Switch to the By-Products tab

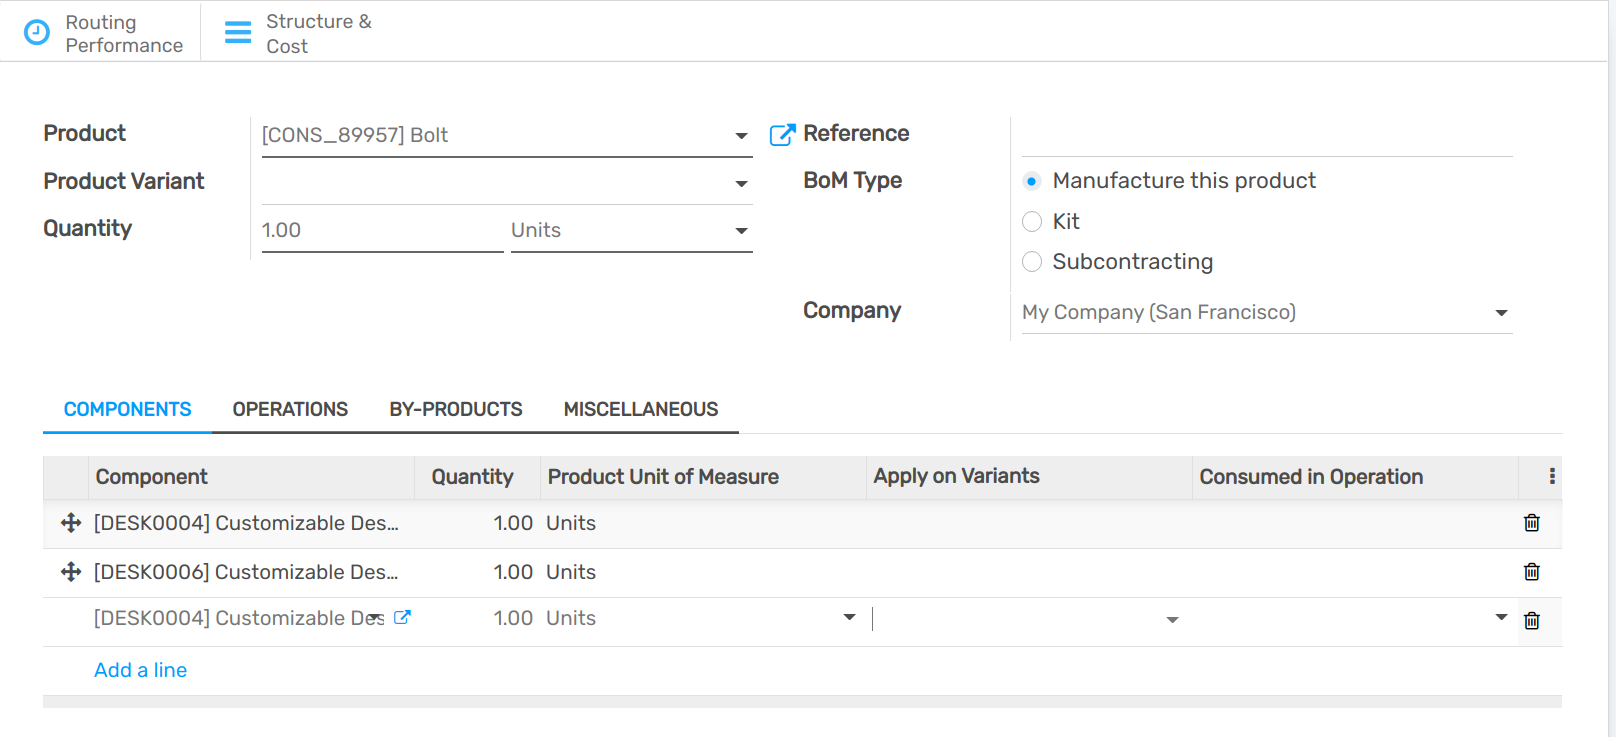pos(456,410)
